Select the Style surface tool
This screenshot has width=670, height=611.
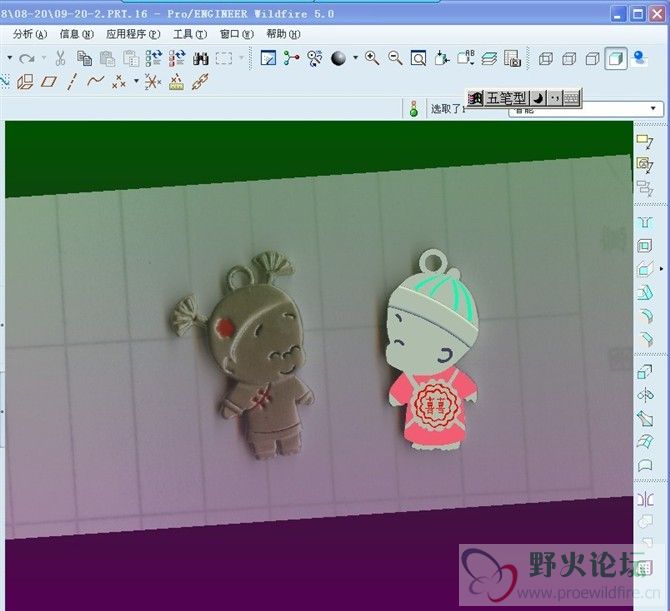[x=645, y=465]
